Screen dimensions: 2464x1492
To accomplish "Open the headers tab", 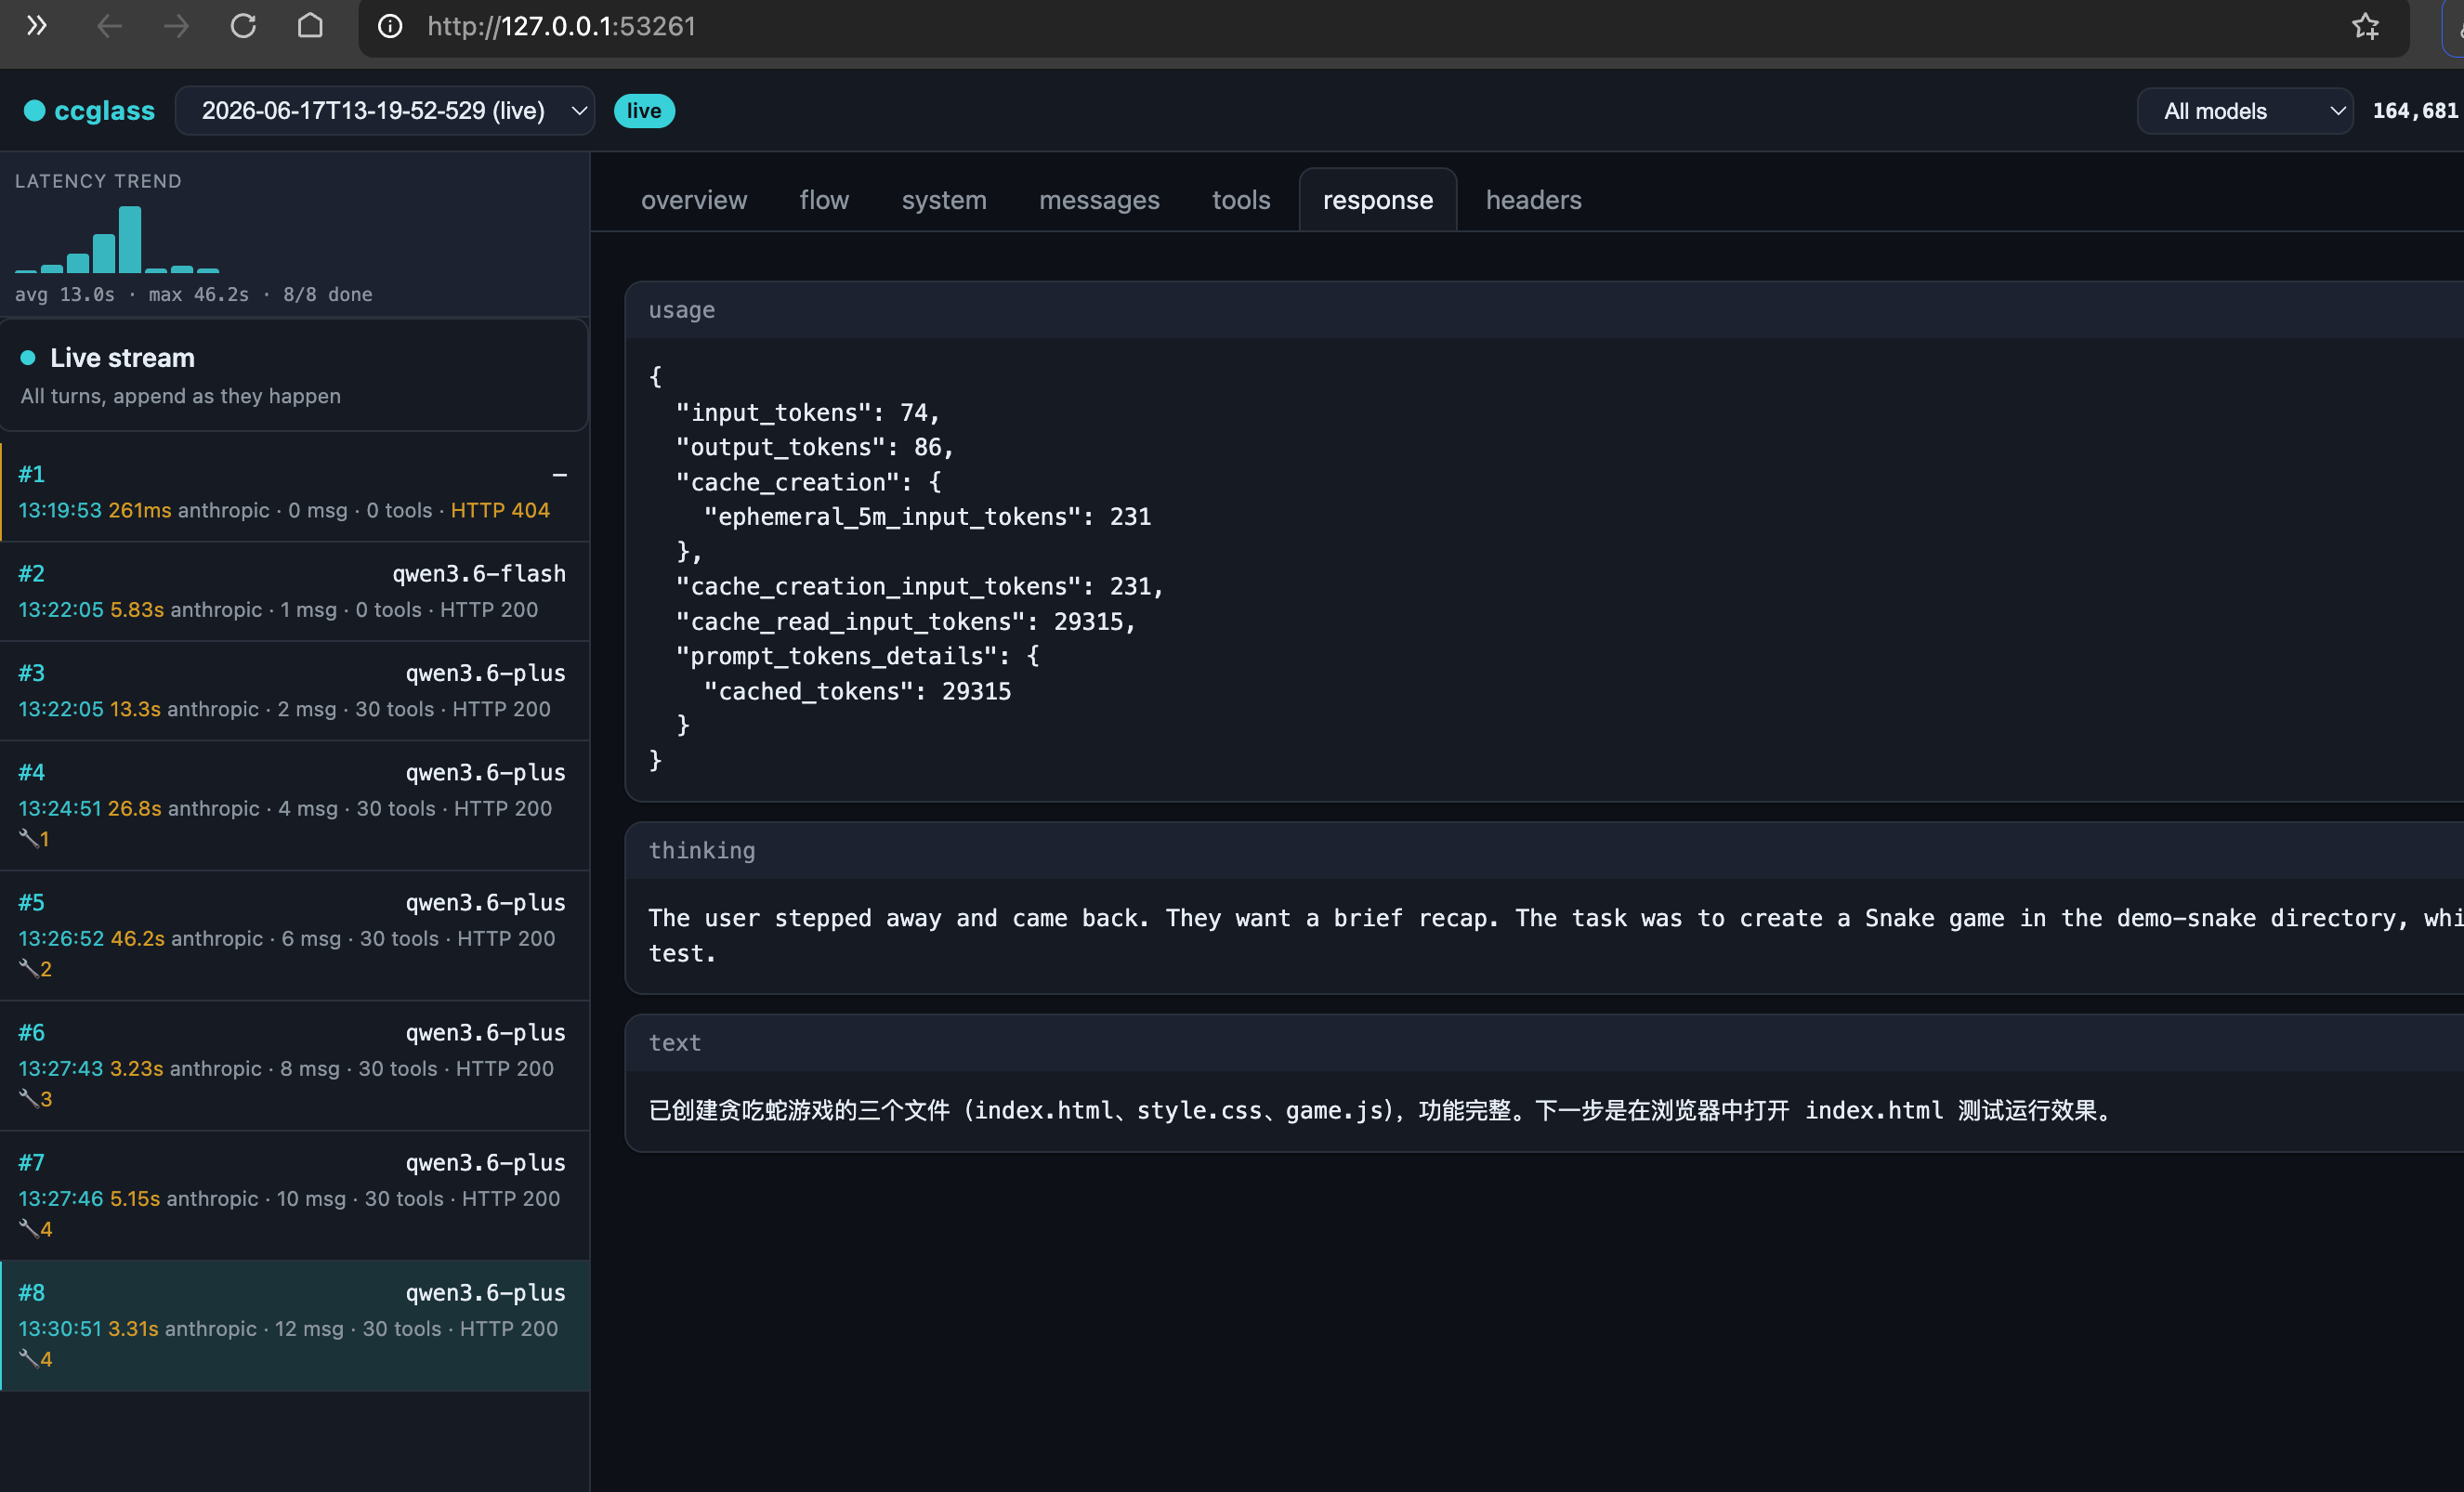I will 1533,200.
